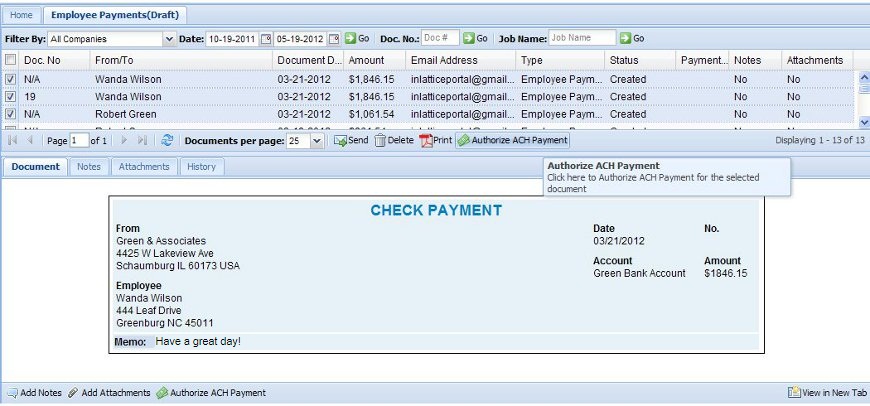Image resolution: width=870 pixels, height=406 pixels.
Task: Click the Print PDF icon
Action: coord(425,141)
